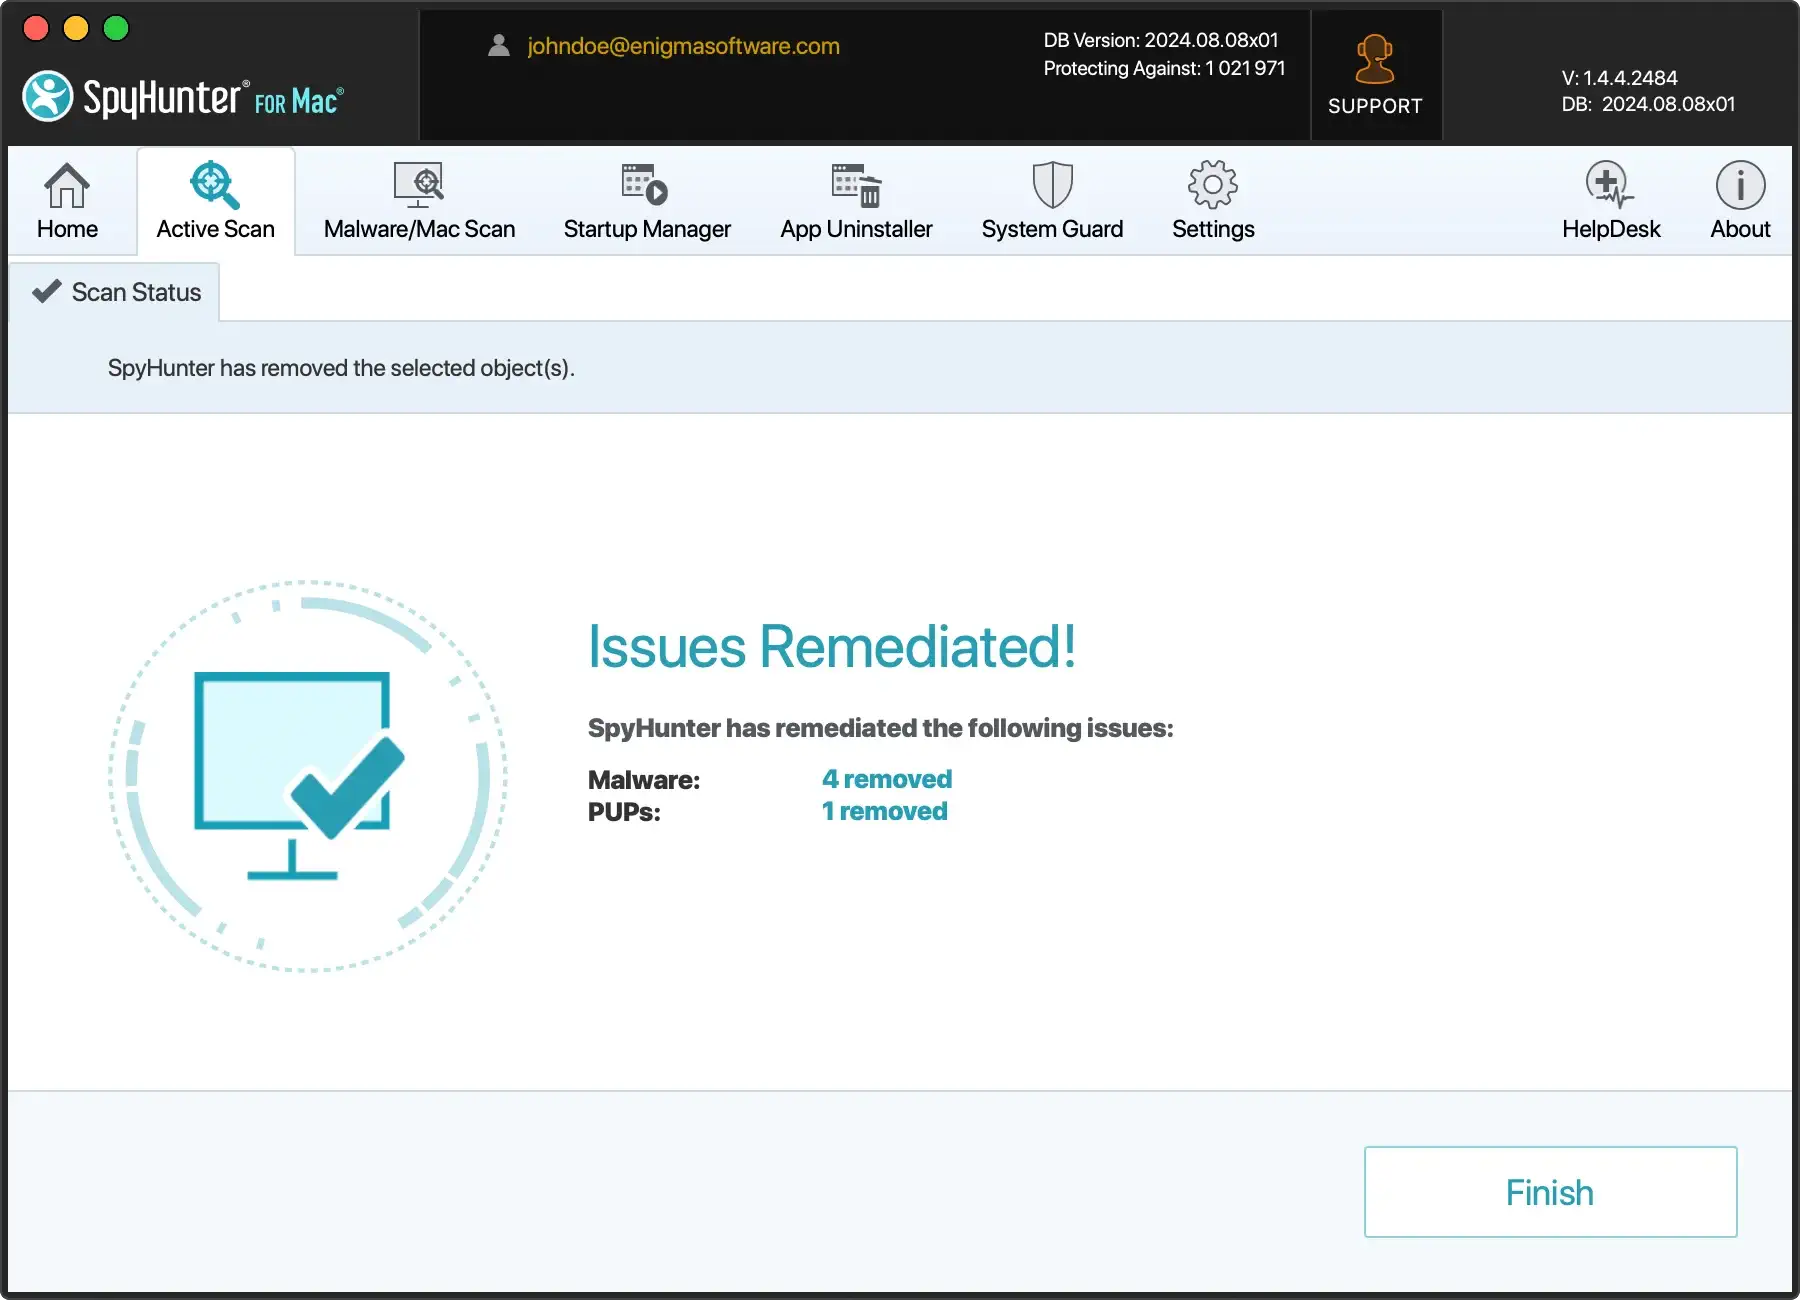Click the About info icon
Viewport: 1800px width, 1300px height.
(x=1740, y=185)
